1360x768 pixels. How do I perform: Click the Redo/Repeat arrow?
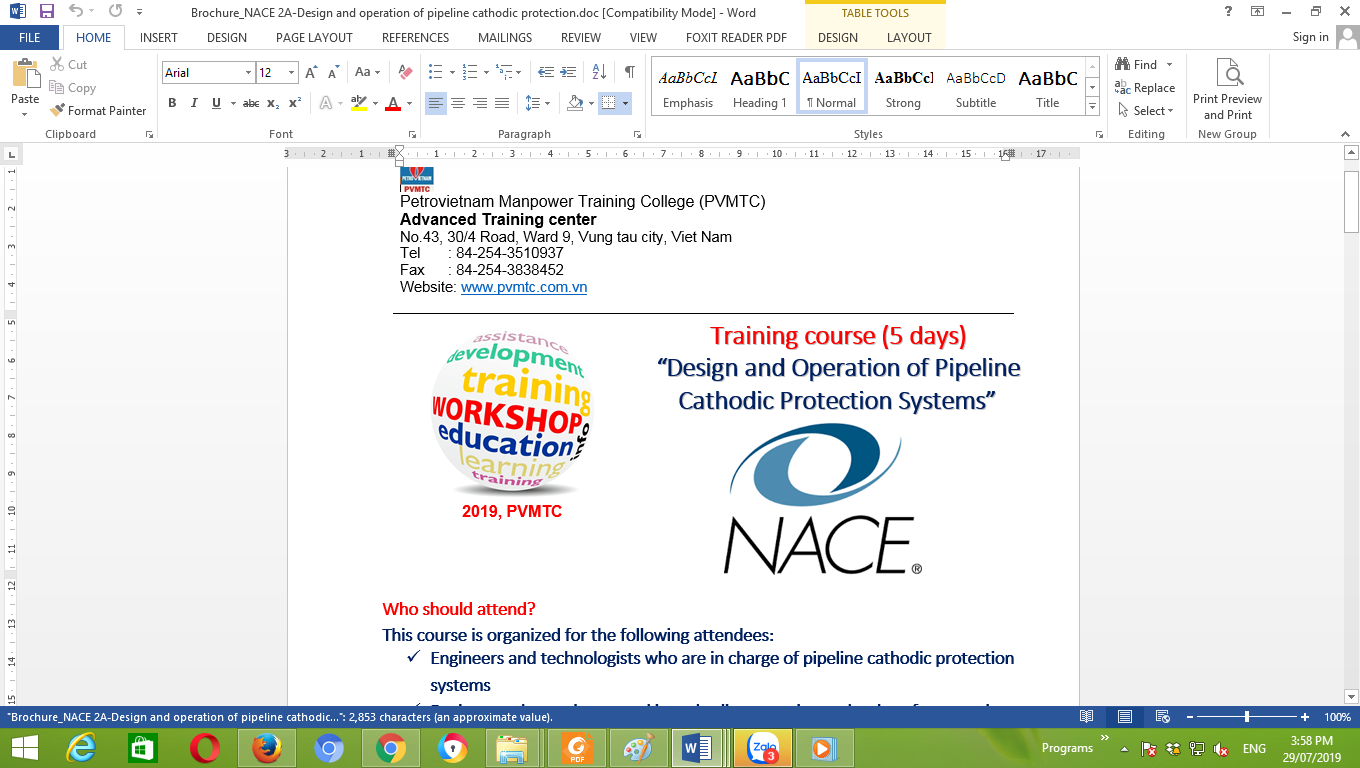tap(114, 13)
